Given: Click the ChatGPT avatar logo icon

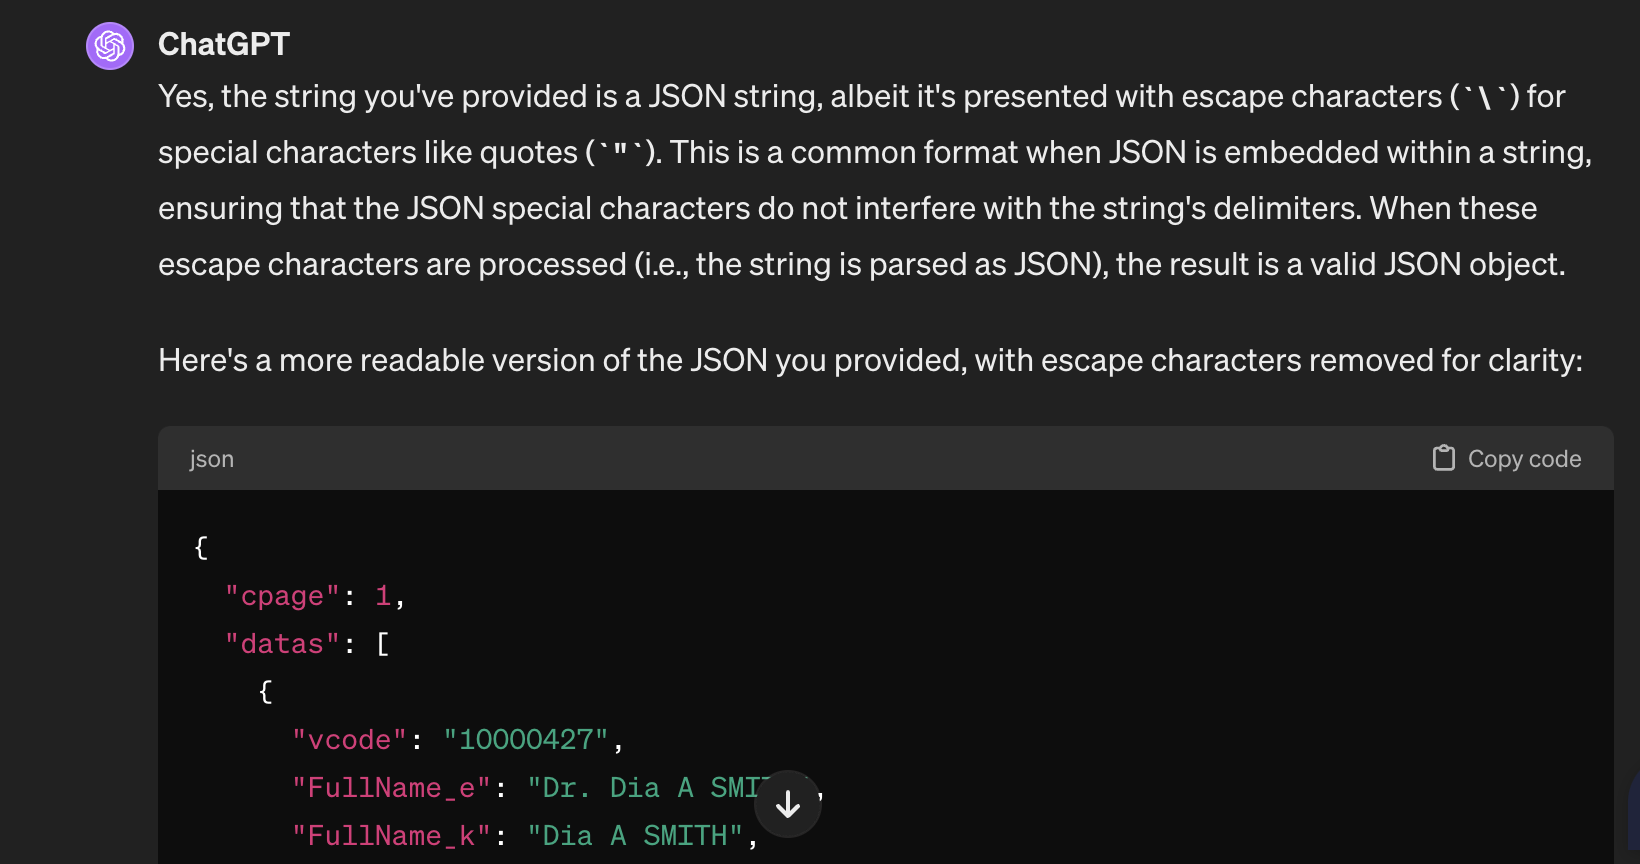Looking at the screenshot, I should (110, 46).
